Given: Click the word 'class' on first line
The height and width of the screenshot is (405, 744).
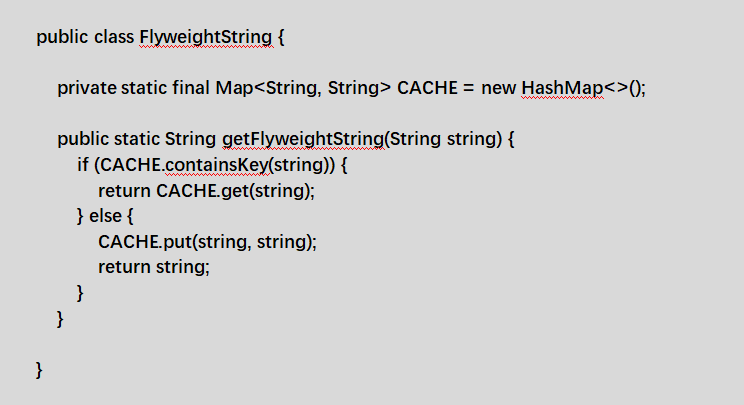Looking at the screenshot, I should pos(114,37).
